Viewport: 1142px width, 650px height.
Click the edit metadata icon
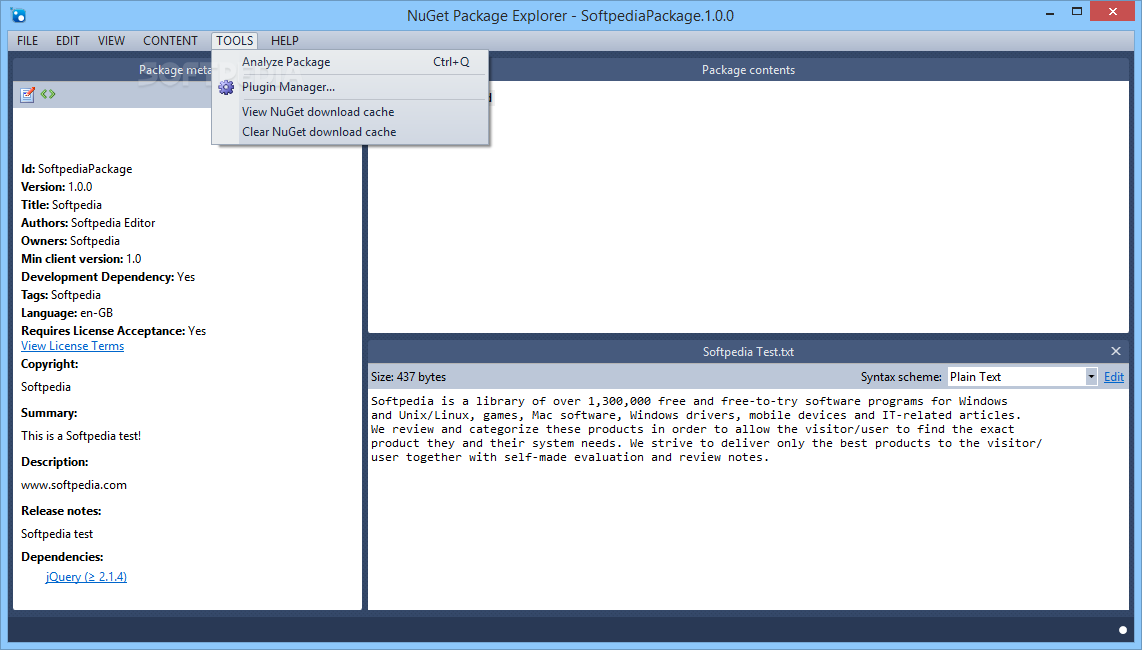(28, 95)
